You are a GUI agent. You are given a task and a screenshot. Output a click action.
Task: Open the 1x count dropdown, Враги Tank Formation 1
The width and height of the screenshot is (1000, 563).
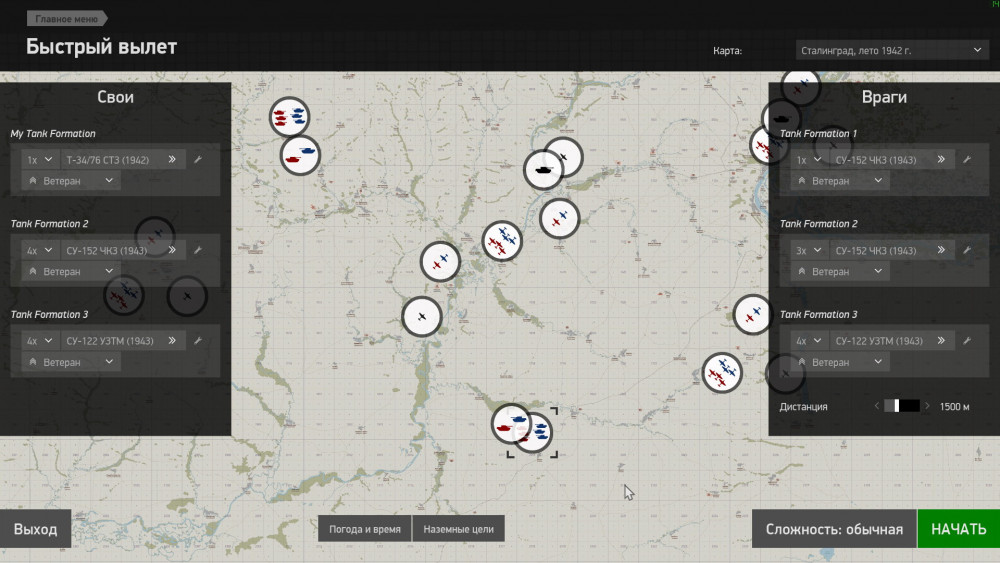(x=809, y=159)
